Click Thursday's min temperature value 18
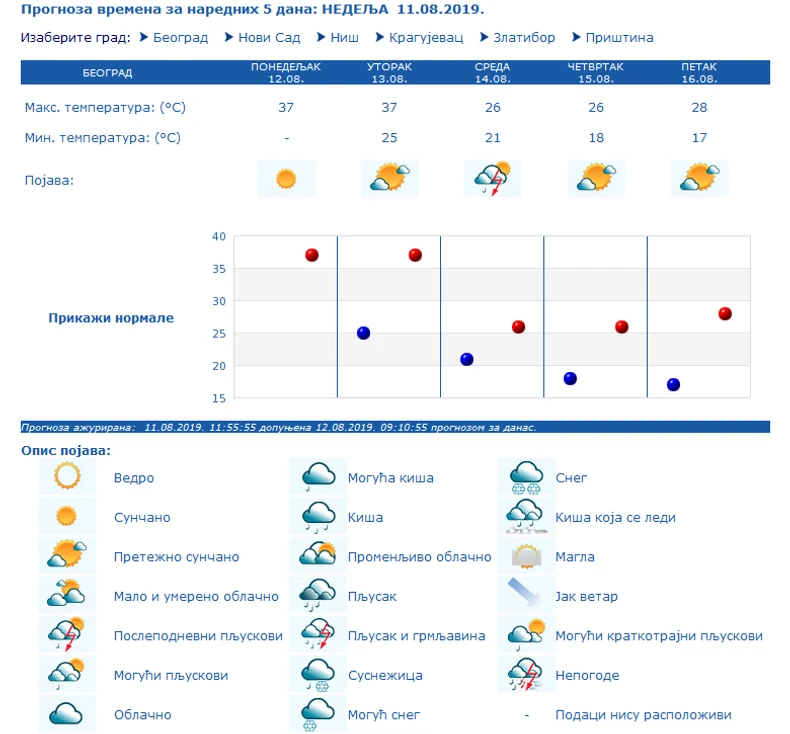Screen dimensions: 790x734 click(x=596, y=138)
